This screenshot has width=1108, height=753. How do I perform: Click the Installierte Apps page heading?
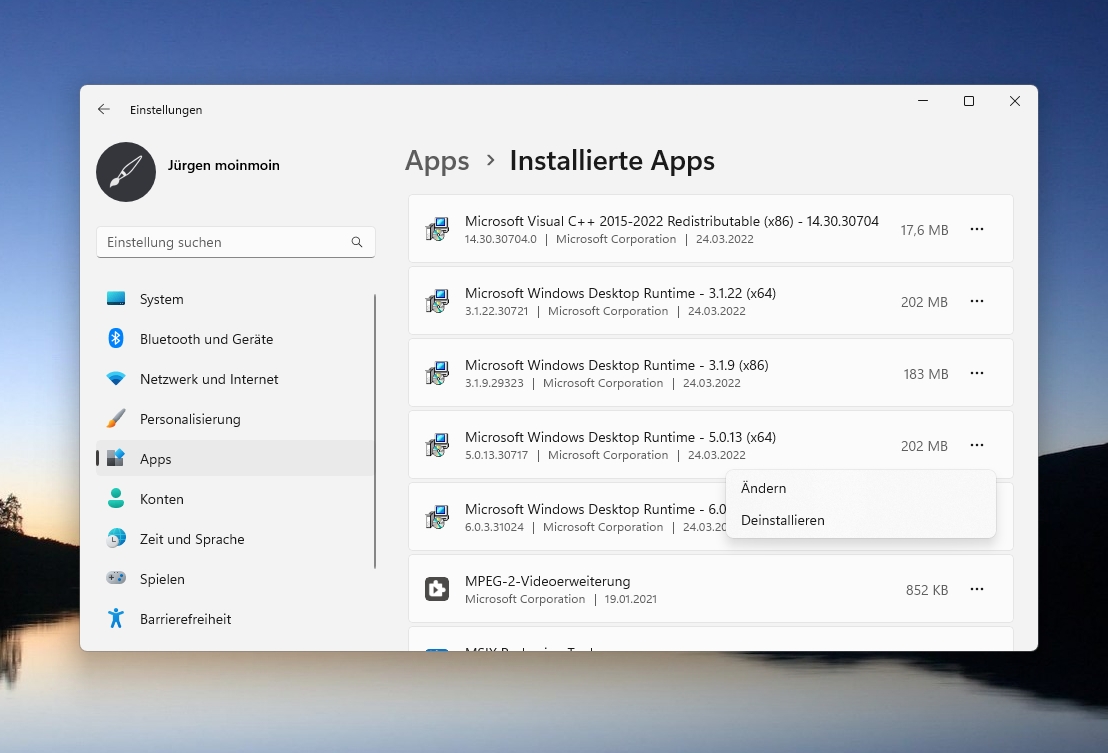pos(612,161)
